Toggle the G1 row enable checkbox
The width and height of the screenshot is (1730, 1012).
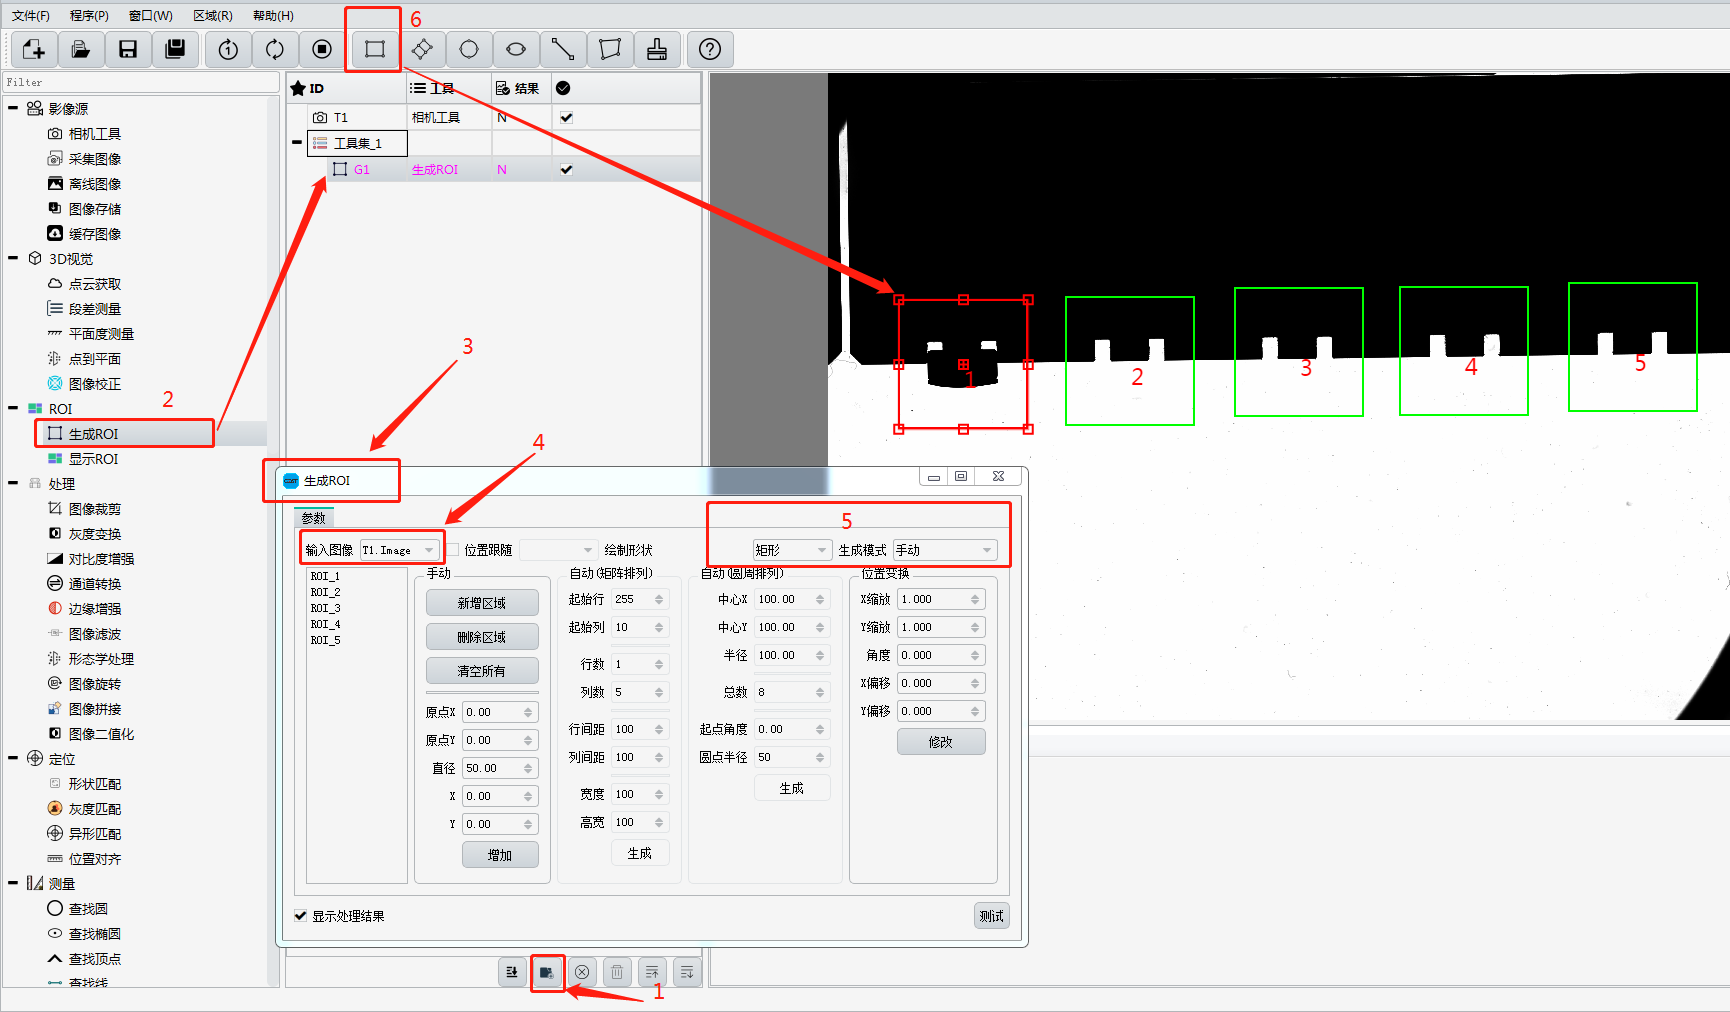tap(566, 169)
